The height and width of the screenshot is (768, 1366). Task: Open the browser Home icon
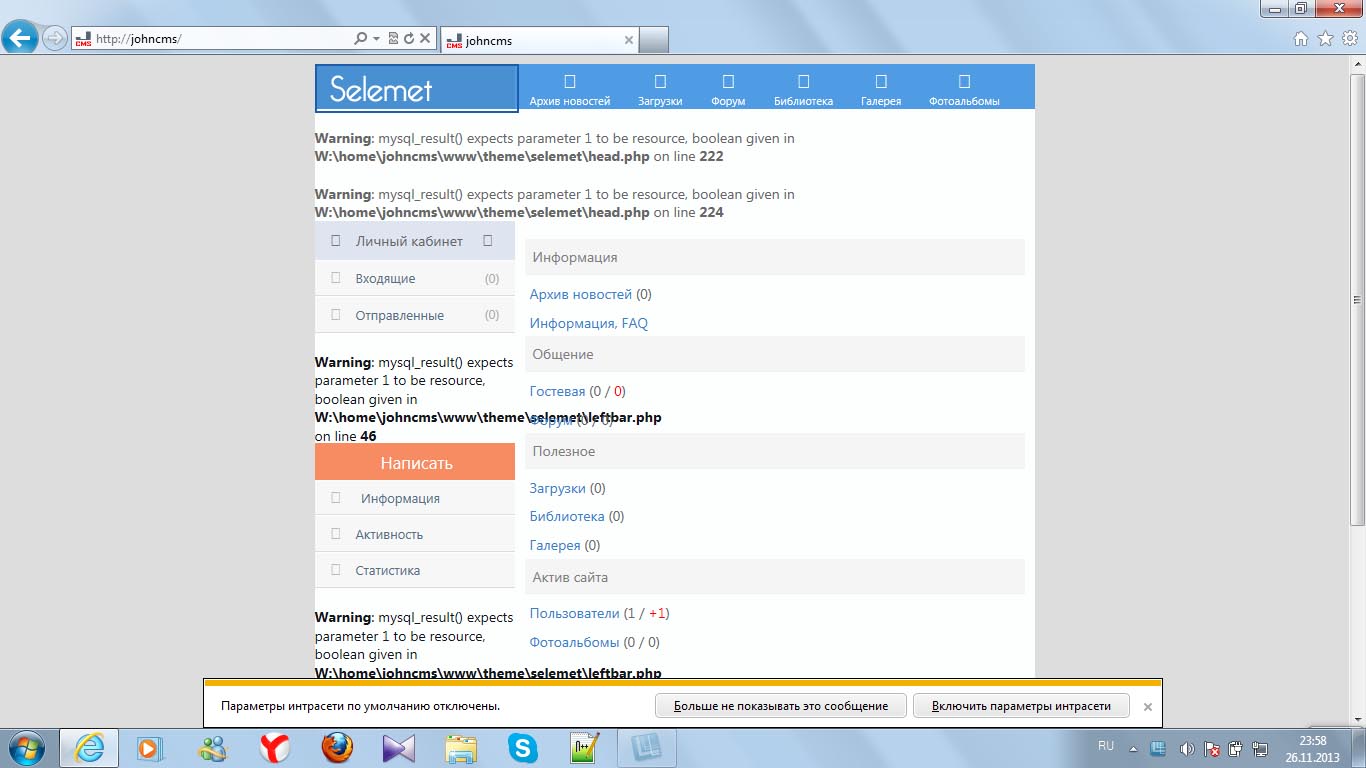click(x=1301, y=39)
